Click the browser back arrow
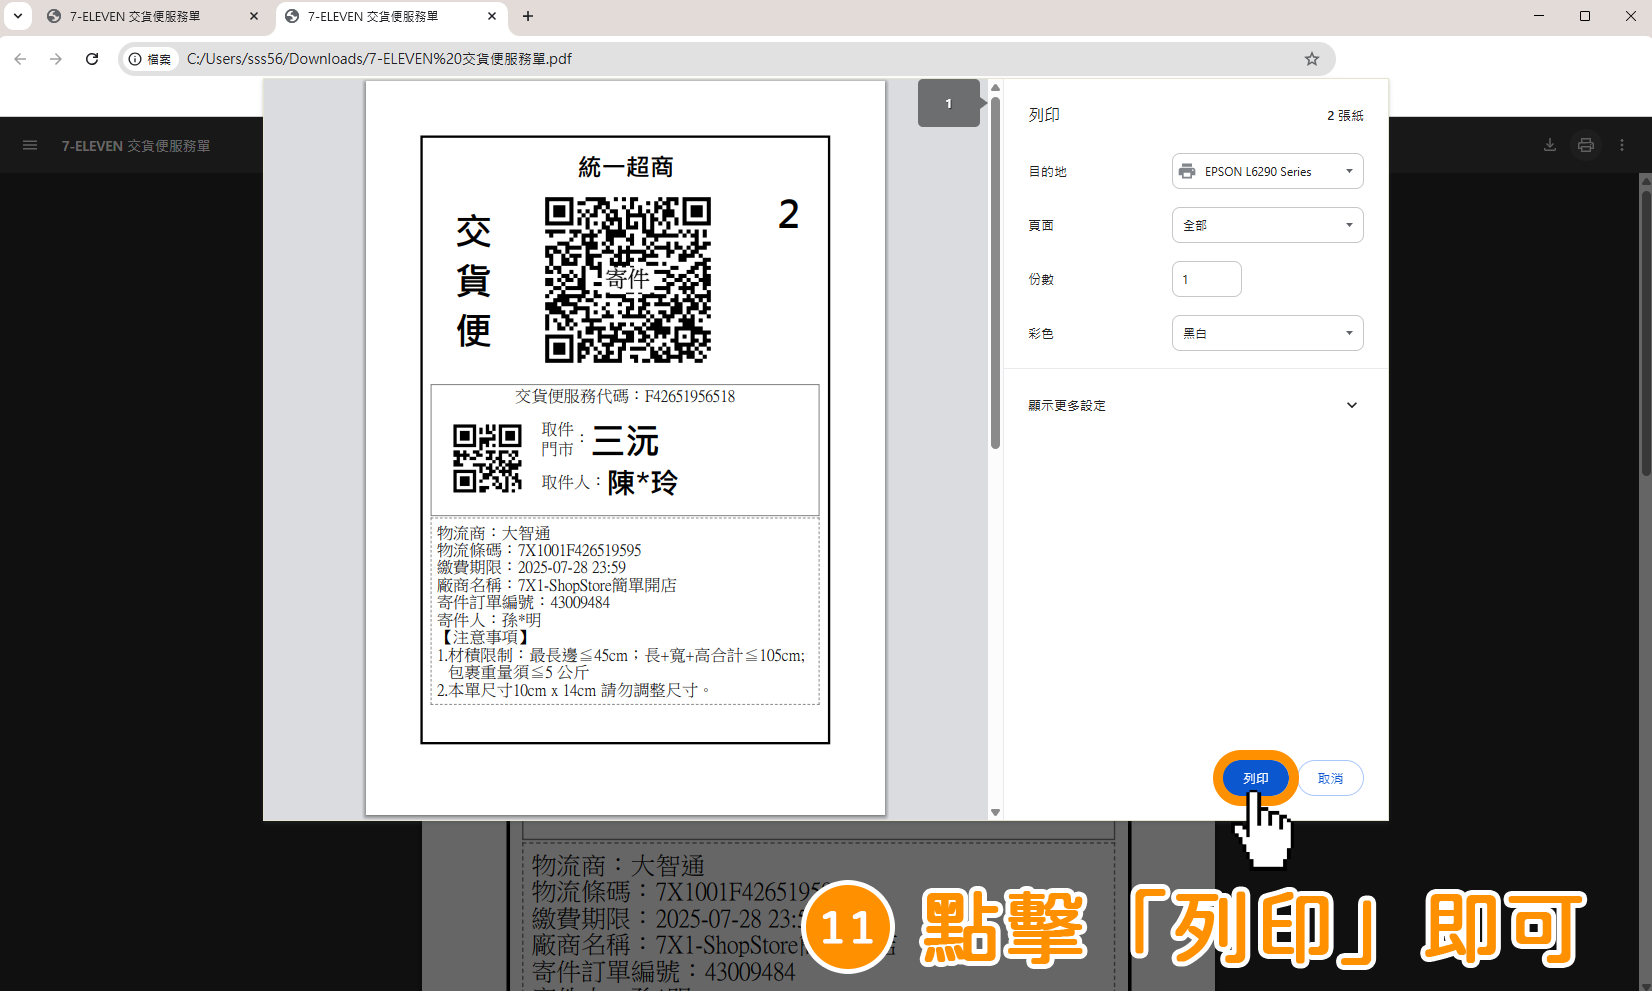The width and height of the screenshot is (1652, 991). [20, 59]
